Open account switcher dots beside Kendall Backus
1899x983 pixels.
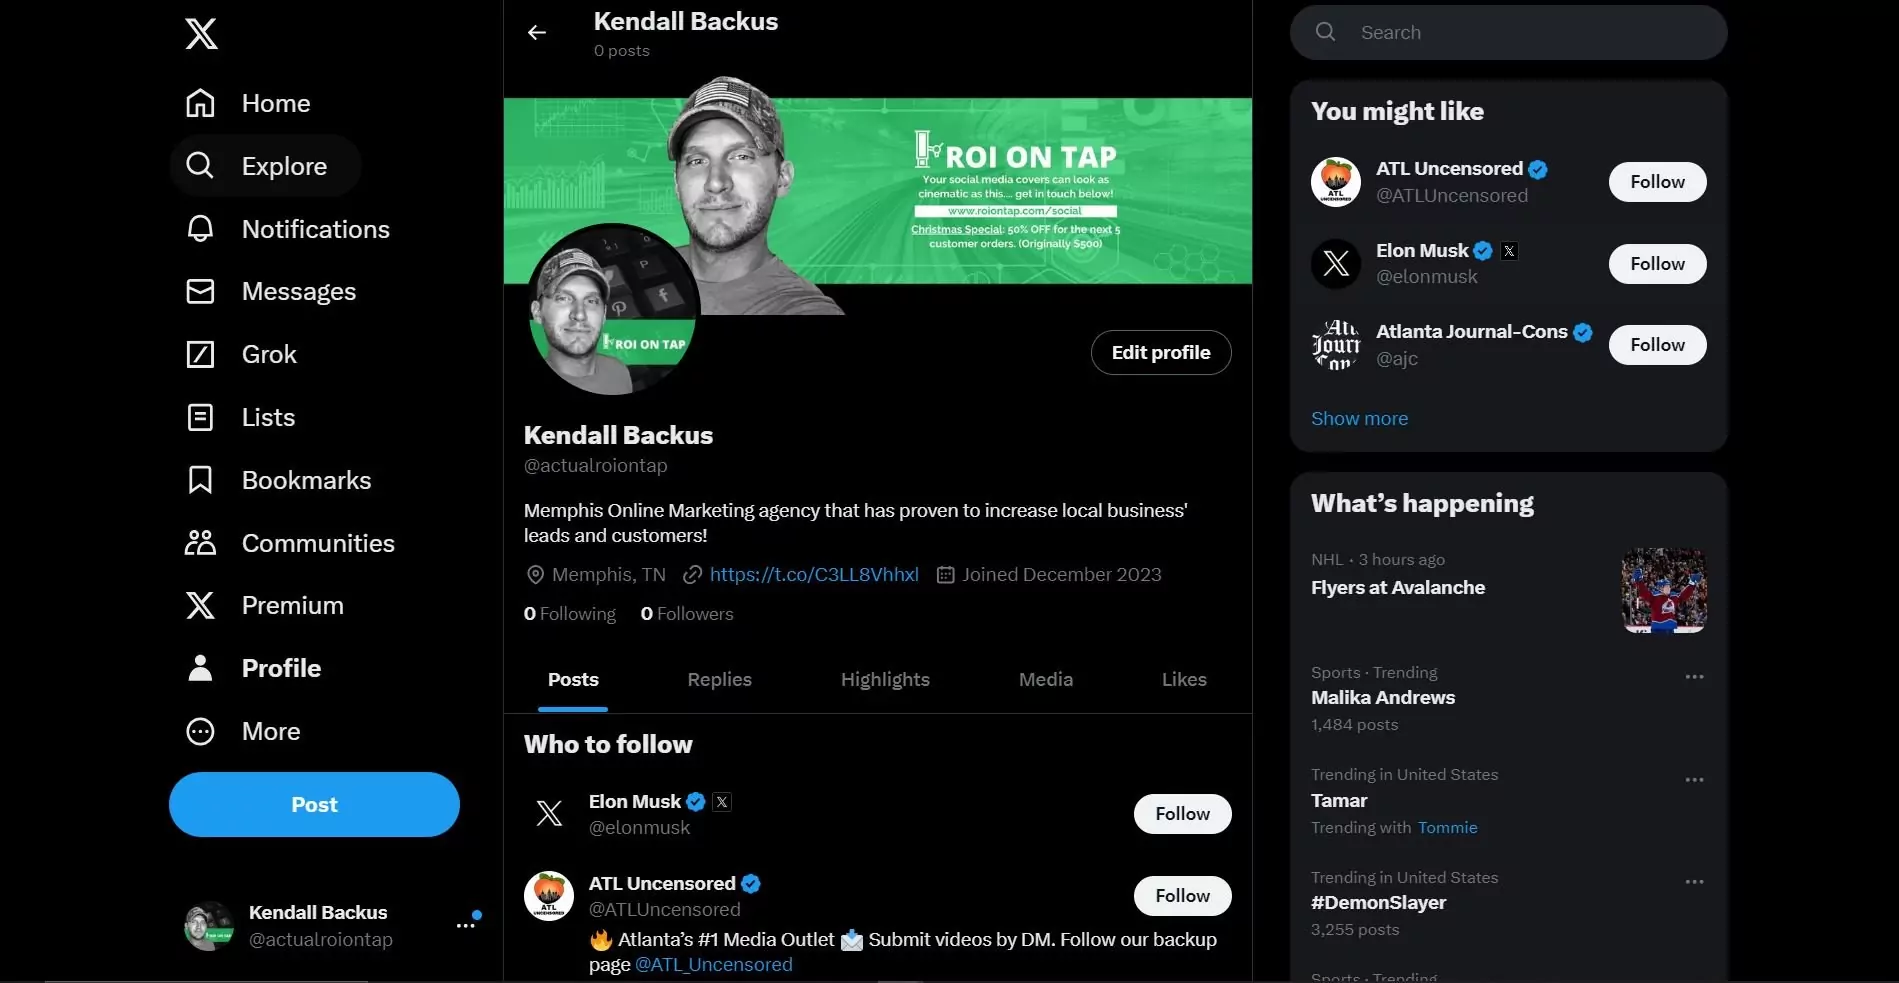[466, 926]
